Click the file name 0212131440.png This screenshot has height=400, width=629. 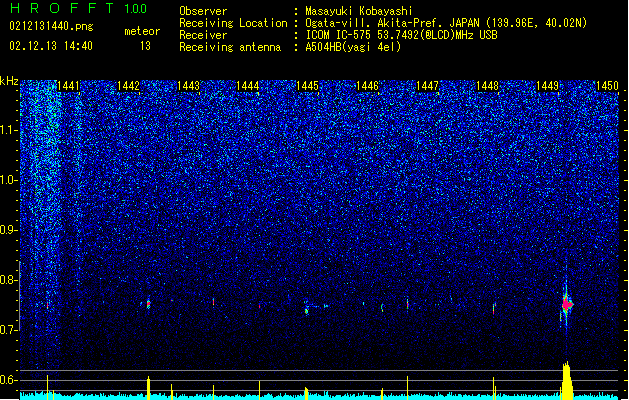click(51, 26)
